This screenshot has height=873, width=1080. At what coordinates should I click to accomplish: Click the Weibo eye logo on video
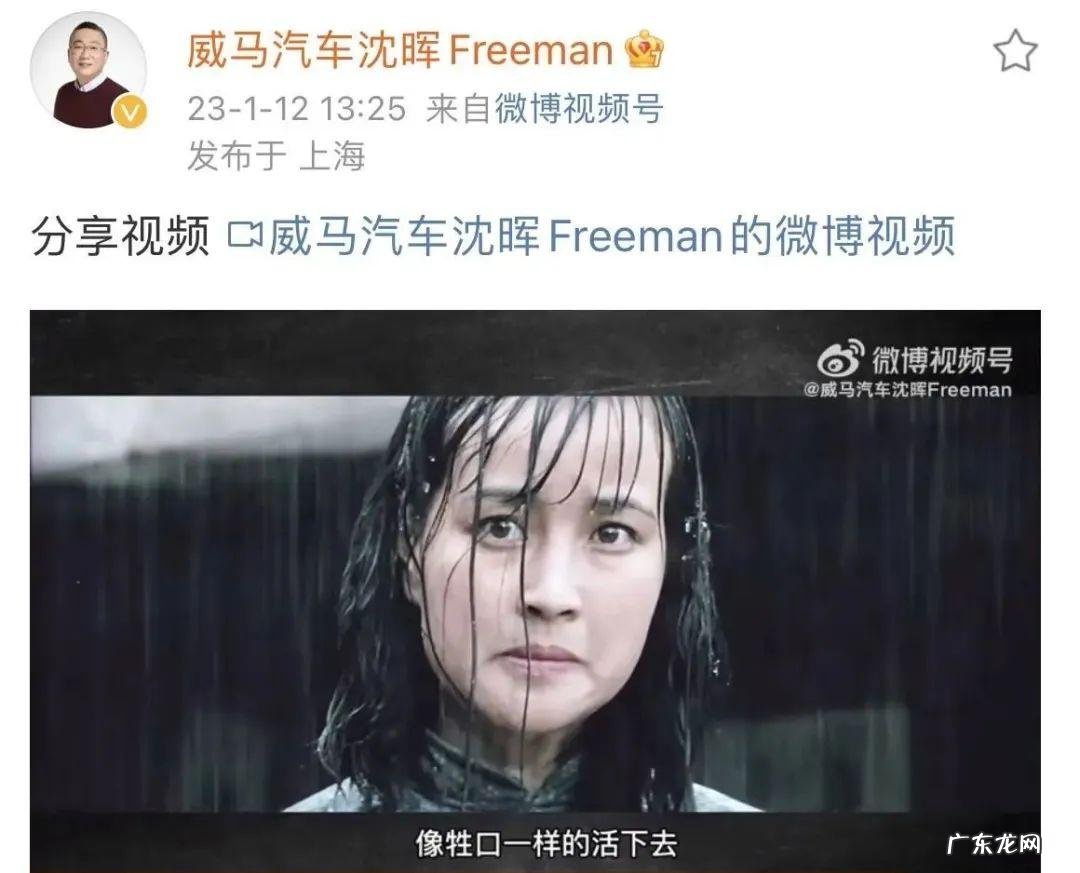click(x=840, y=358)
